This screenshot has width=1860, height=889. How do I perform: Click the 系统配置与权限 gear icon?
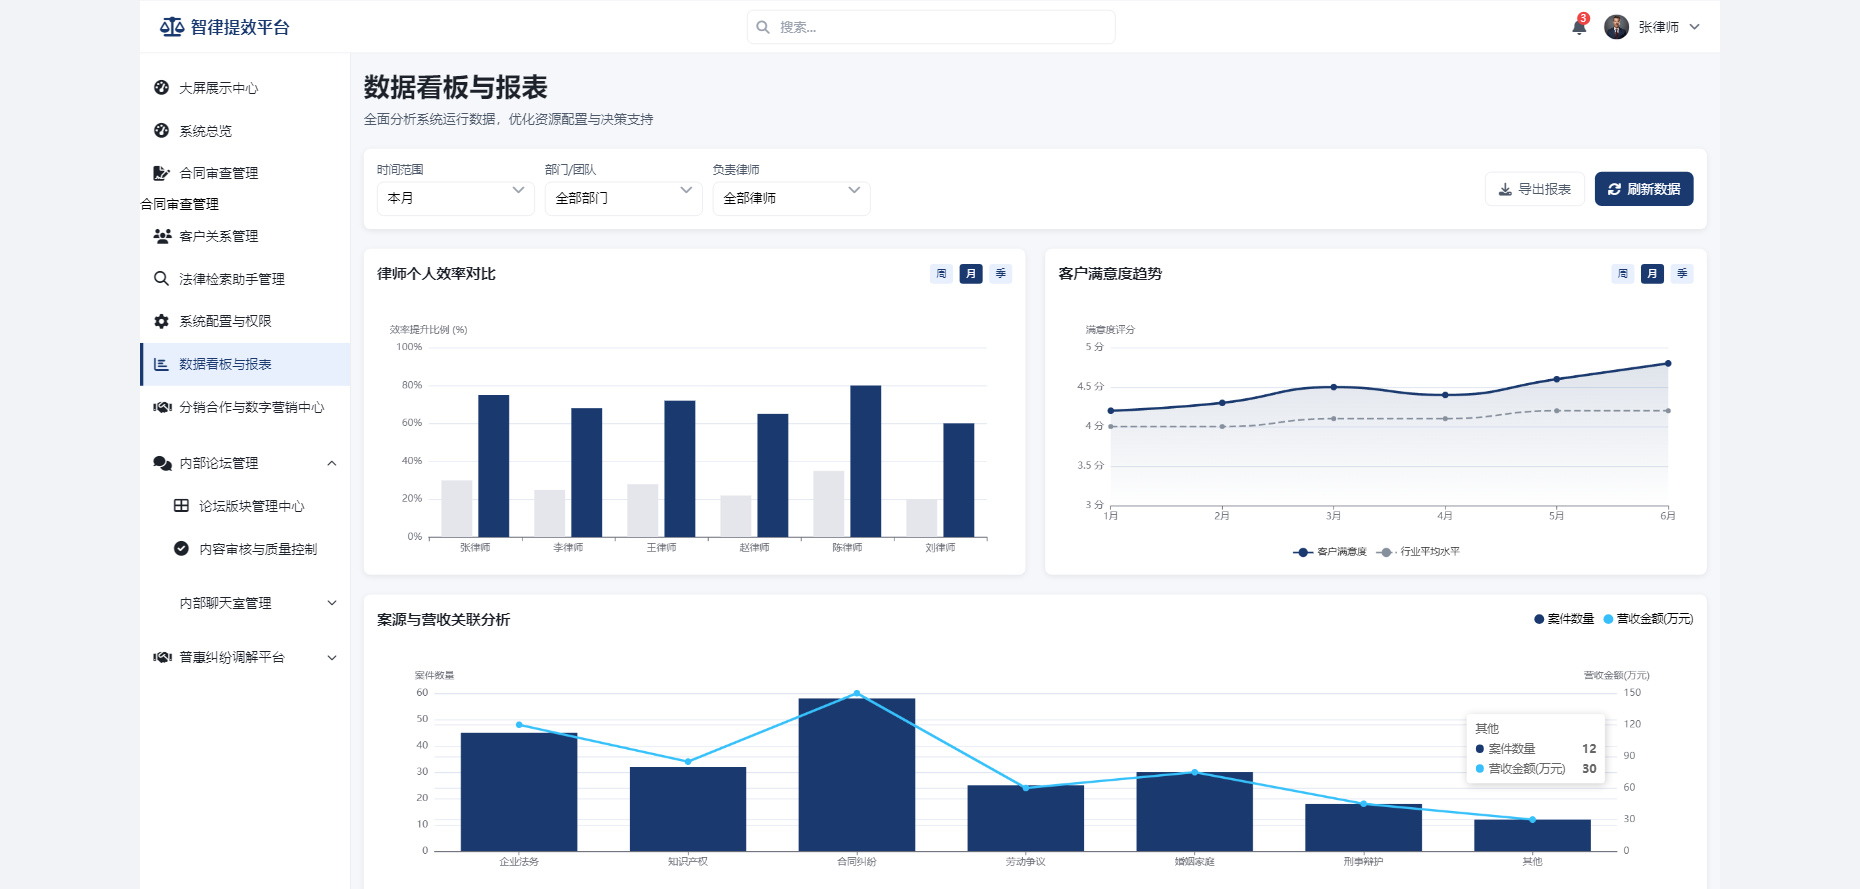coord(161,321)
